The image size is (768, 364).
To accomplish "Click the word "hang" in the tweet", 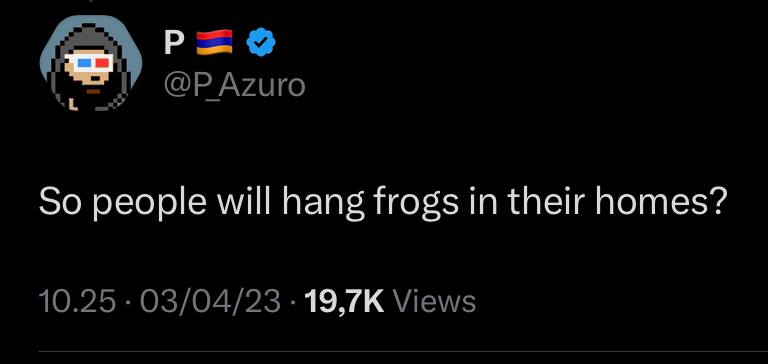I will [321, 204].
